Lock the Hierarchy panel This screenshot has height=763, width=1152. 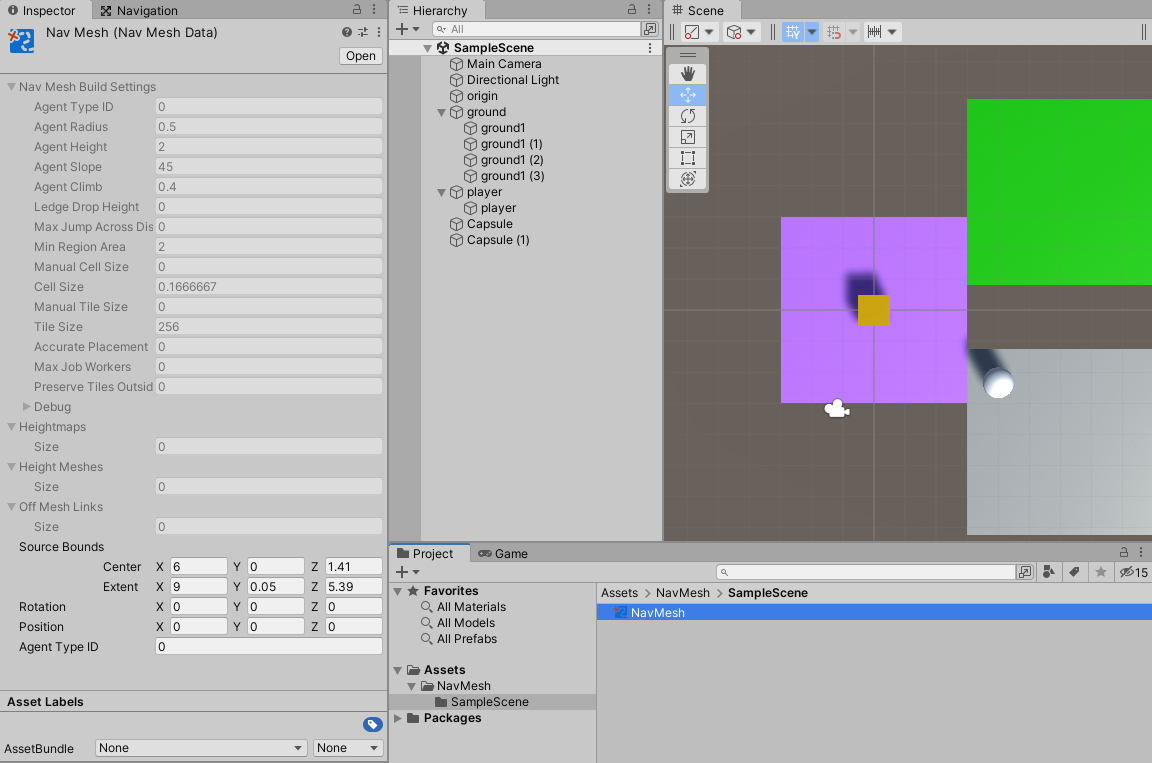pos(632,10)
